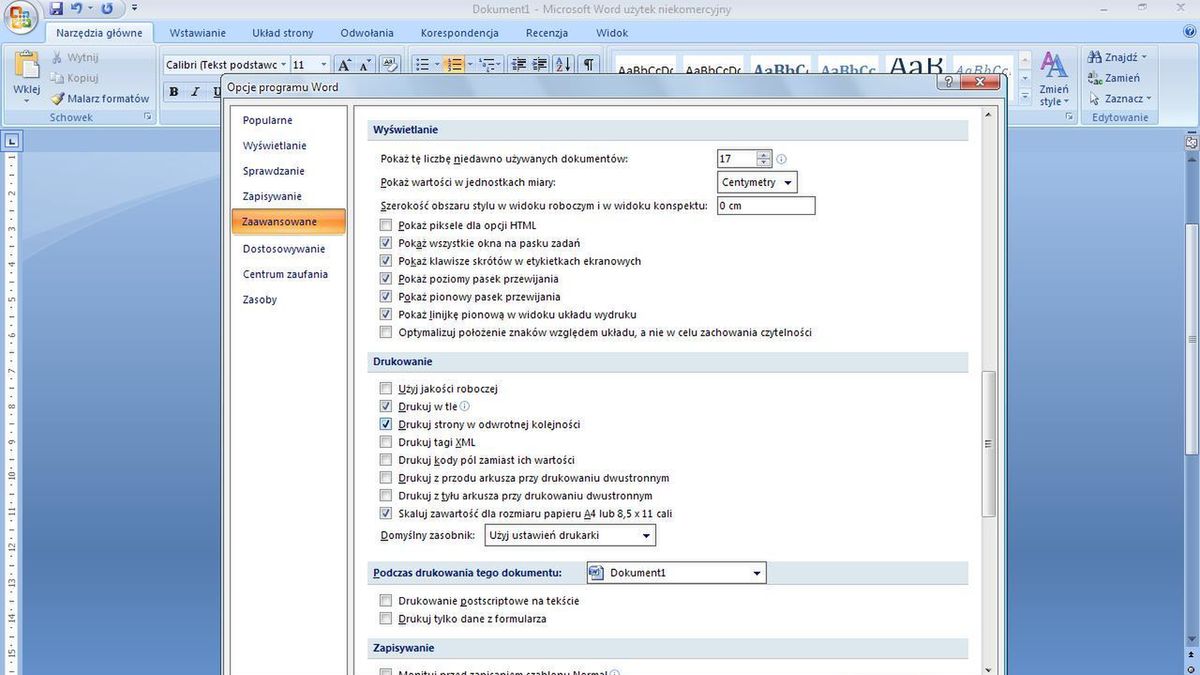The image size is (1200, 675).
Task: Click the Clear Formatting icon
Action: click(391, 64)
